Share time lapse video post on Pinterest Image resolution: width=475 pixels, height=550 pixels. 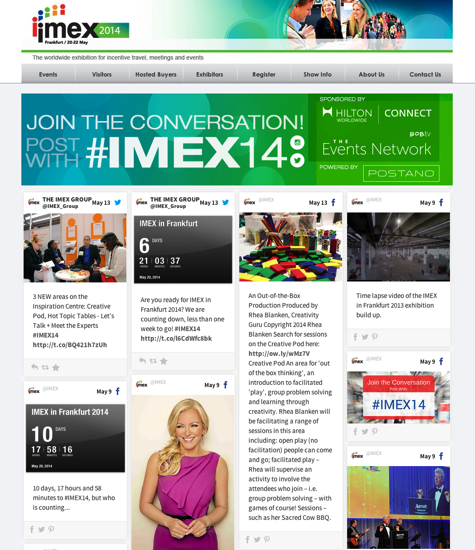click(375, 337)
